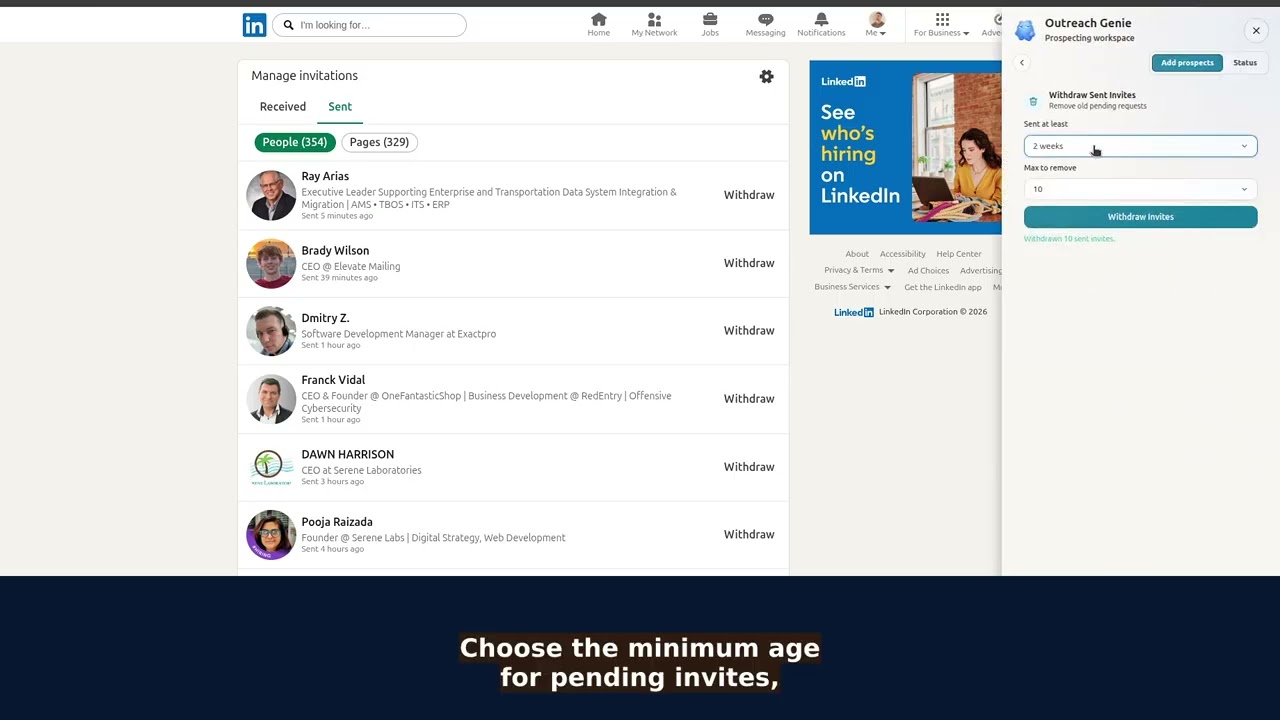Open 'Get the LinkedIn app' link
Viewport: 1280px width, 720px height.
[x=943, y=287]
